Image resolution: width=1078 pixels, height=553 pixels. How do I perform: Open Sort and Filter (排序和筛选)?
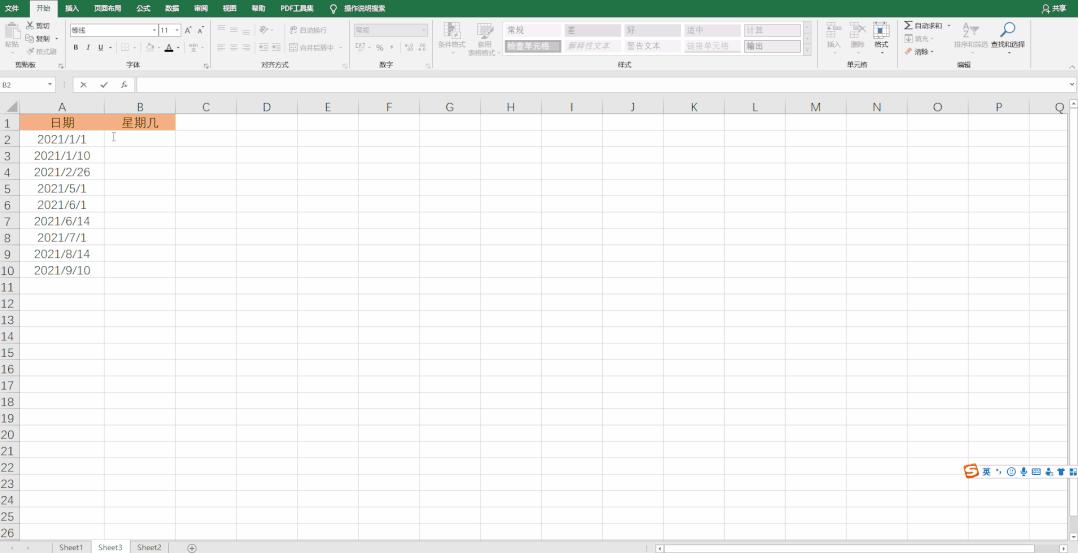pos(971,36)
